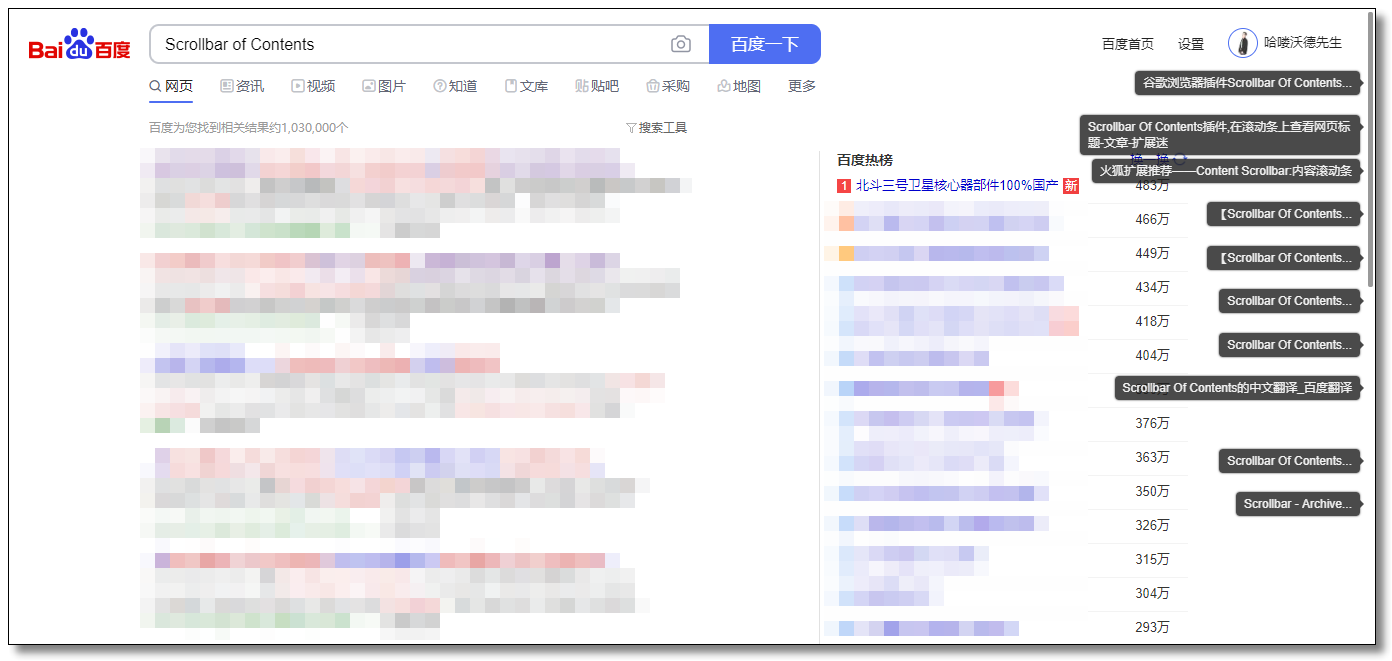Screen dimensions: 1392x661
Task: Go to 百度首页
Action: point(1128,44)
